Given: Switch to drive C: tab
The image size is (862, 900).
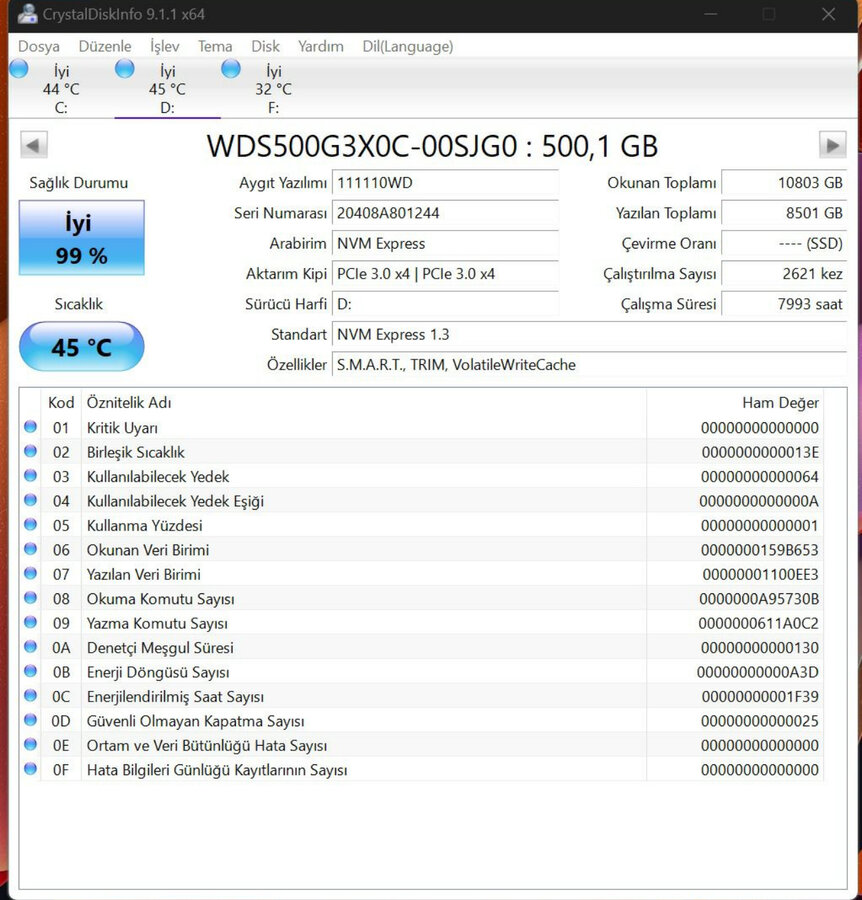Looking at the screenshot, I should pos(61,89).
